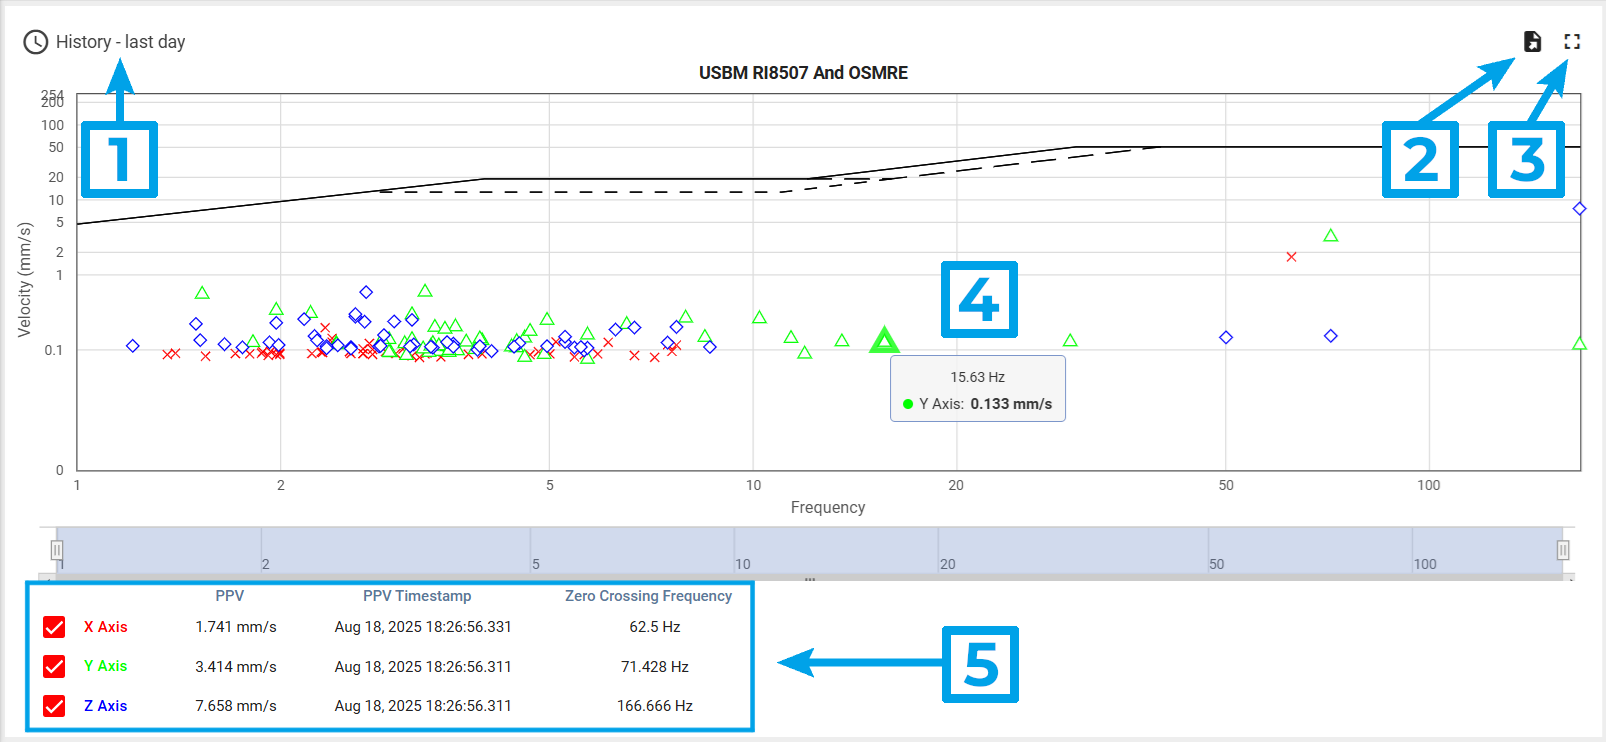The width and height of the screenshot is (1606, 742).
Task: Click the PPV column header
Action: pyautogui.click(x=229, y=596)
